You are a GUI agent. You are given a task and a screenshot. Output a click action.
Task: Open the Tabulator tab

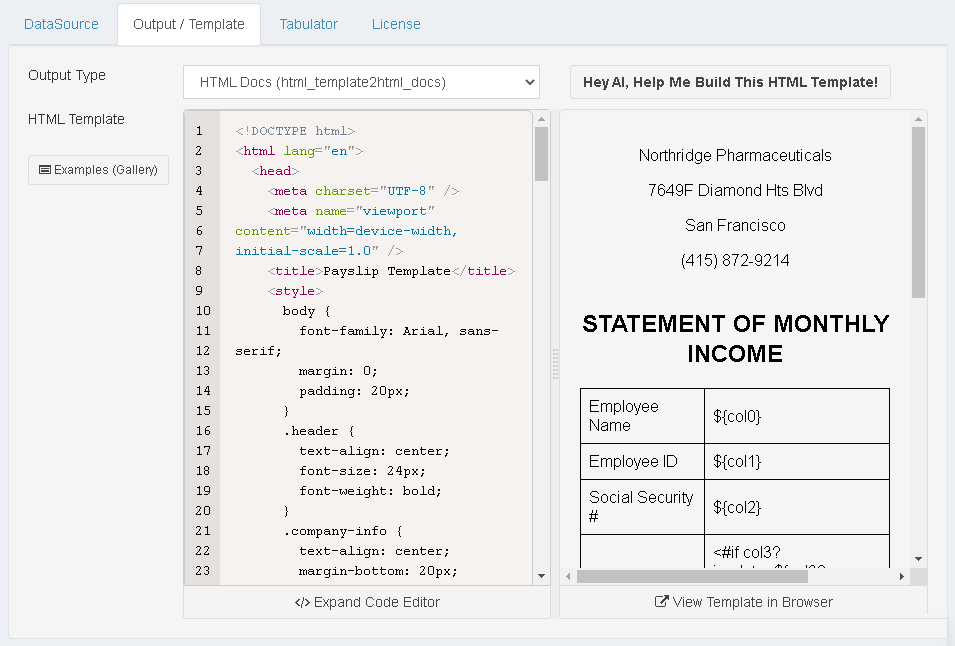308,24
